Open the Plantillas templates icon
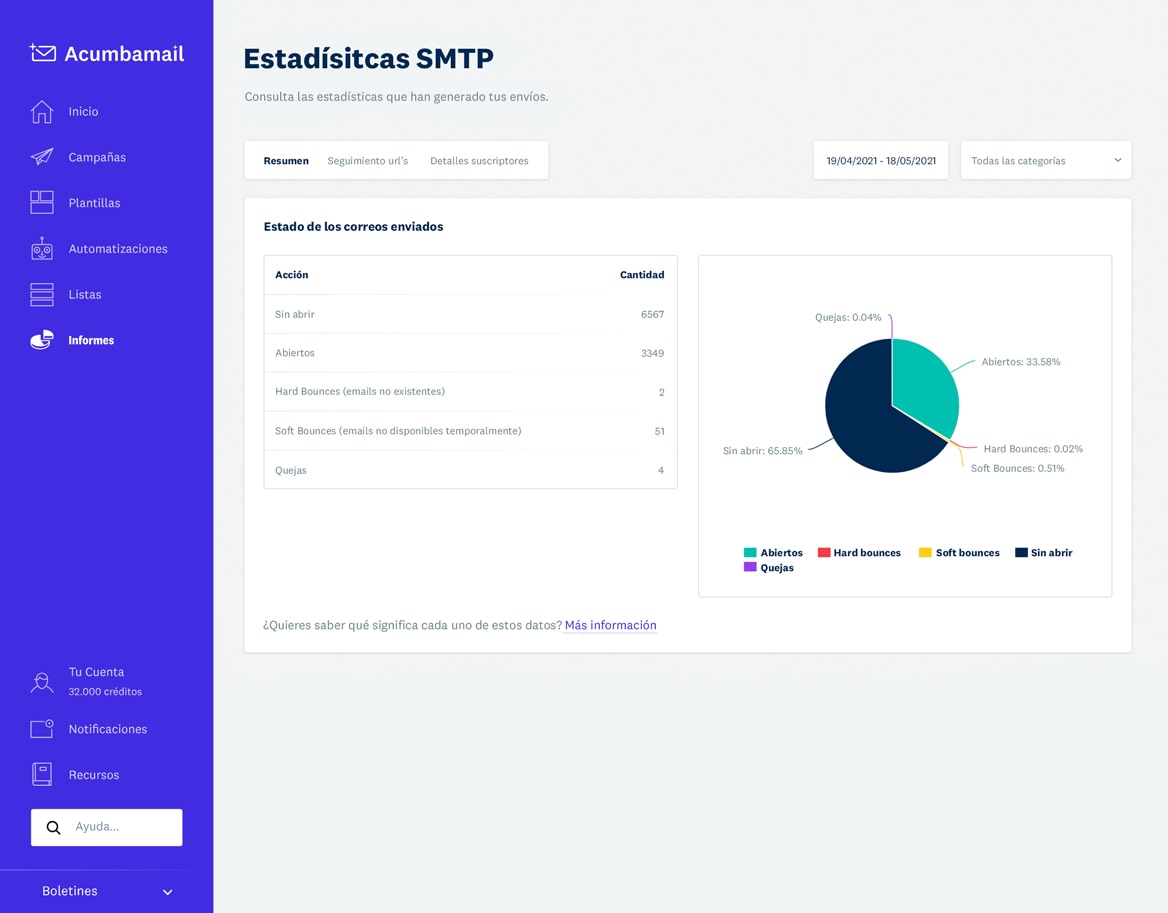 click(41, 202)
